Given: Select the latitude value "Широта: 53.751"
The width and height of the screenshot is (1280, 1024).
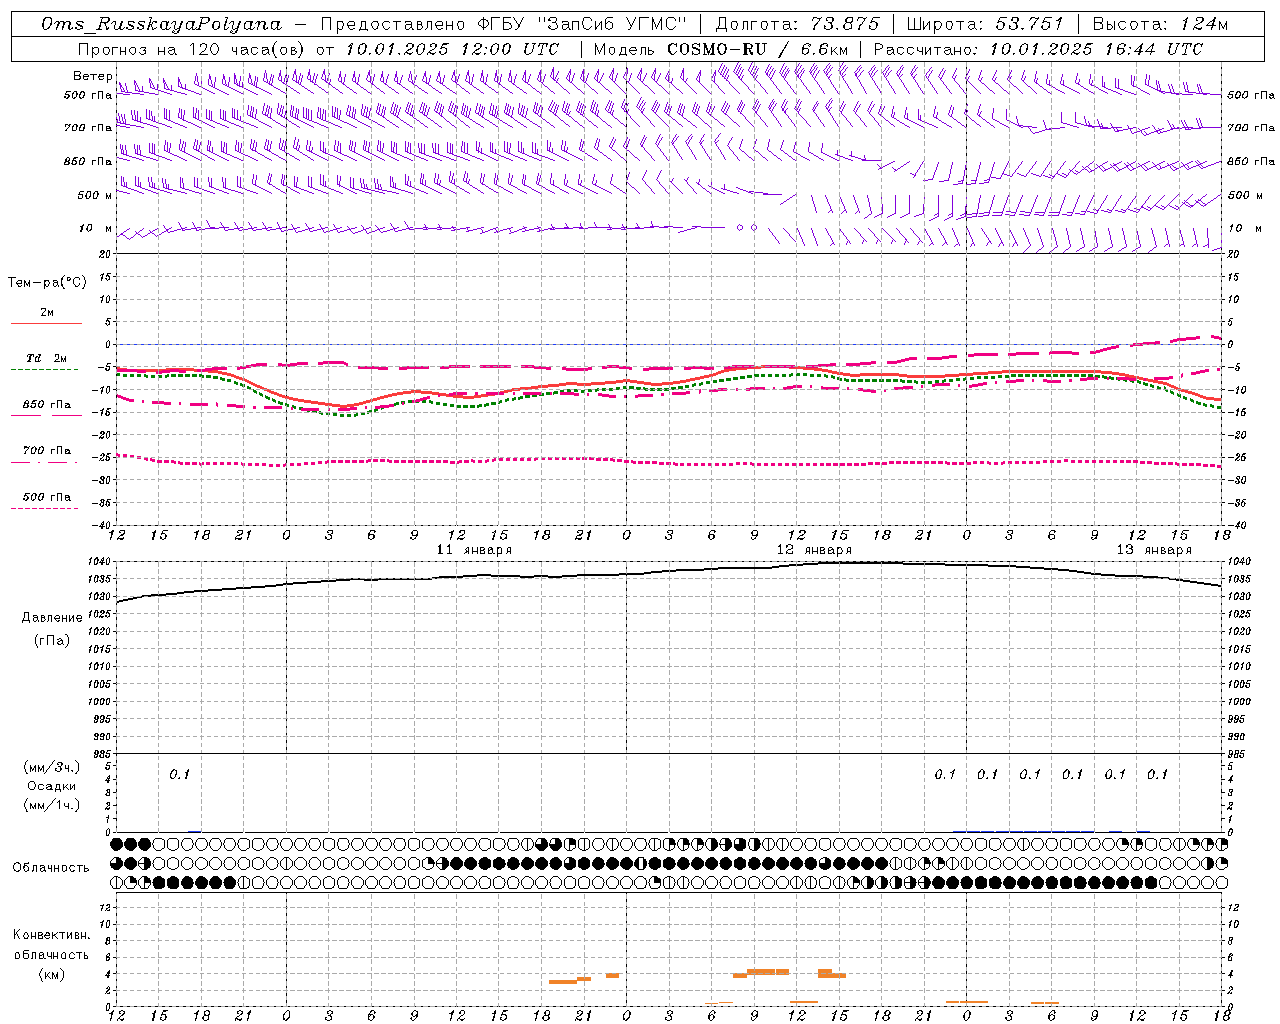Looking at the screenshot, I should [x=985, y=24].
